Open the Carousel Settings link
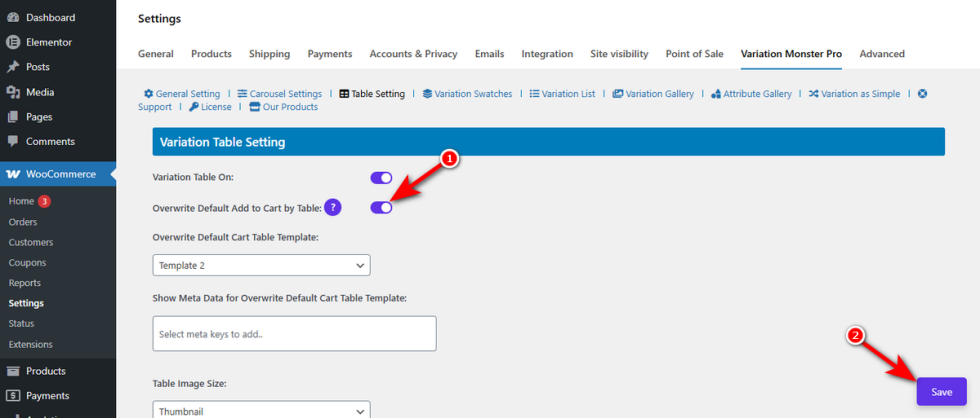Screen dimensions: 980x418 286,94
